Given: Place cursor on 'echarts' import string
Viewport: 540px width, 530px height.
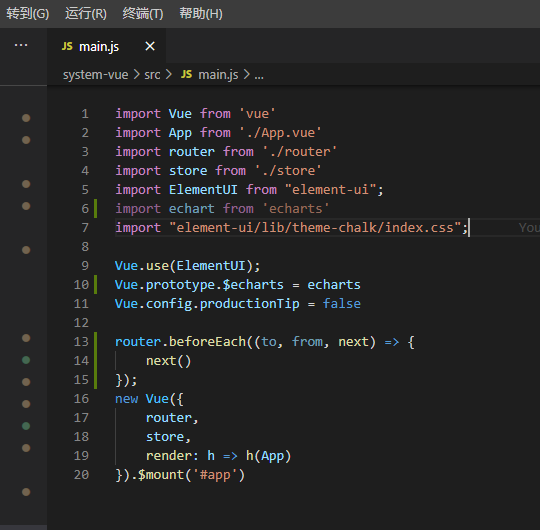Looking at the screenshot, I should pos(296,209).
